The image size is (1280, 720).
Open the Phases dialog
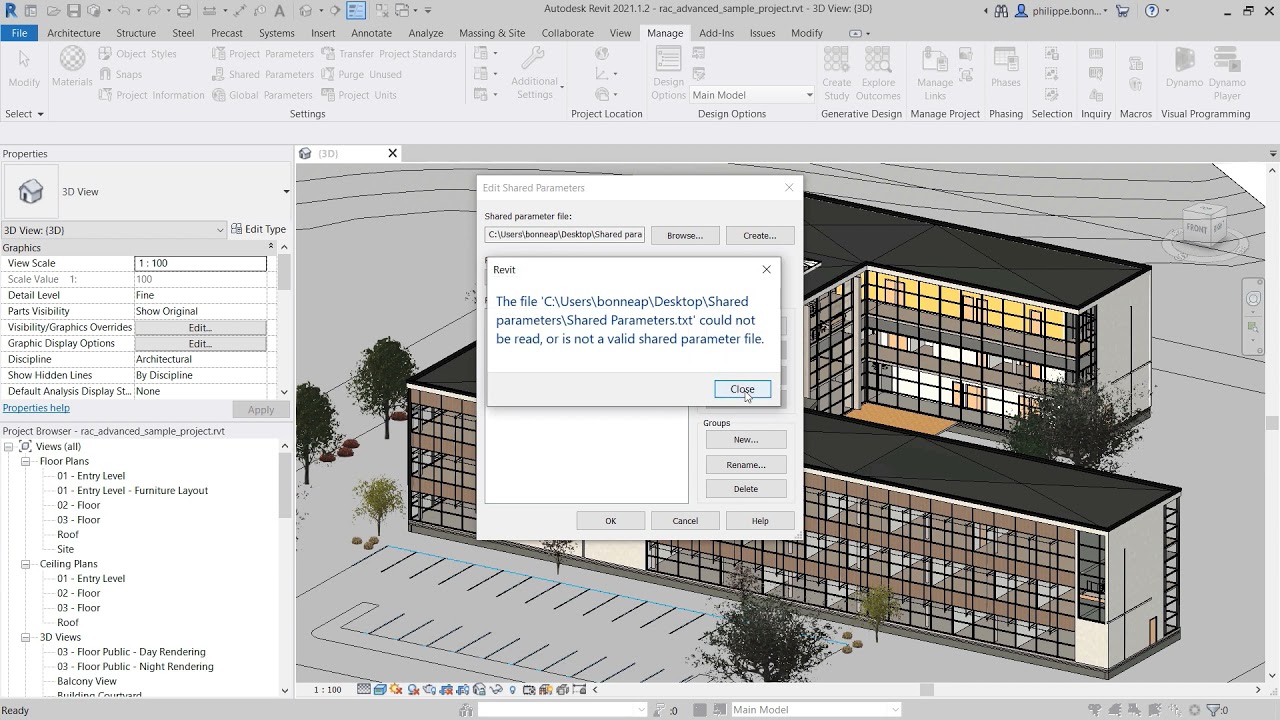pyautogui.click(x=1005, y=68)
